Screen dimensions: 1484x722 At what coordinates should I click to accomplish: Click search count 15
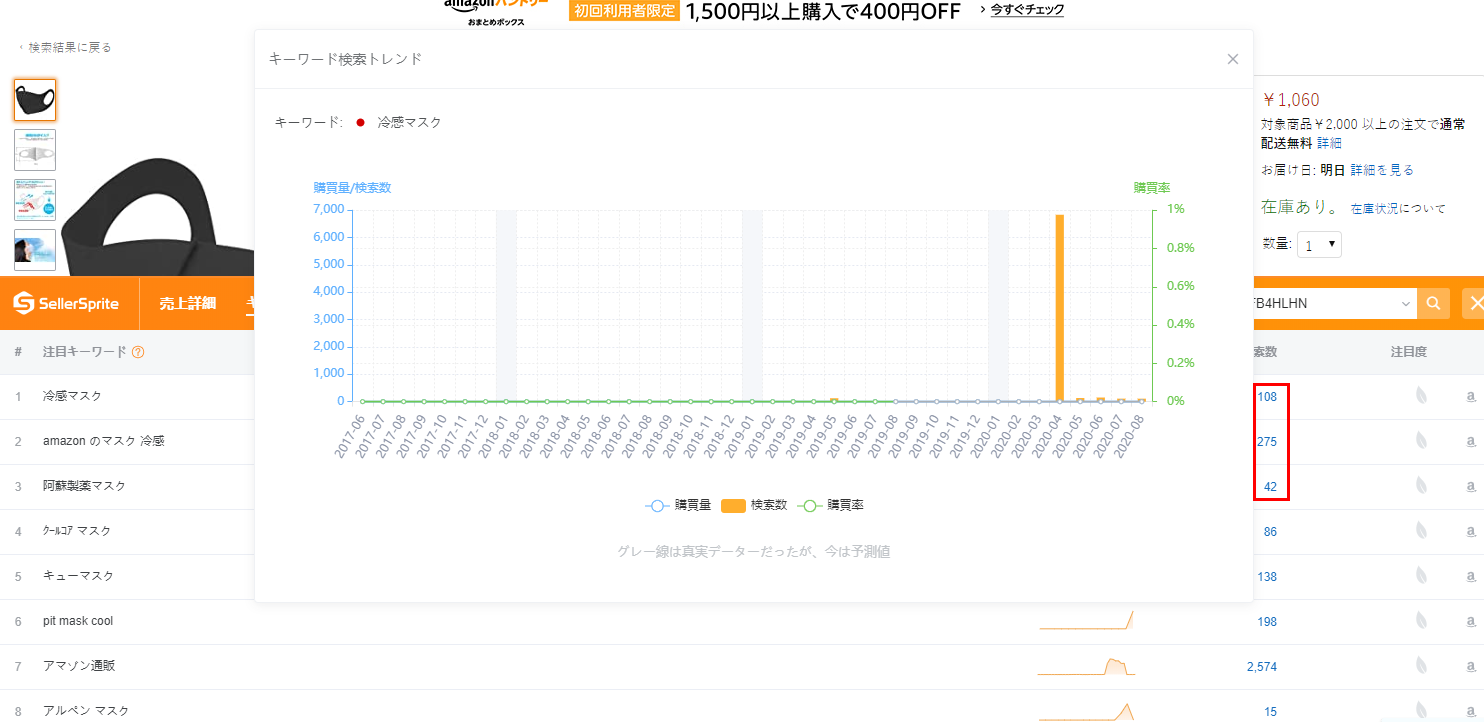pyautogui.click(x=1271, y=712)
